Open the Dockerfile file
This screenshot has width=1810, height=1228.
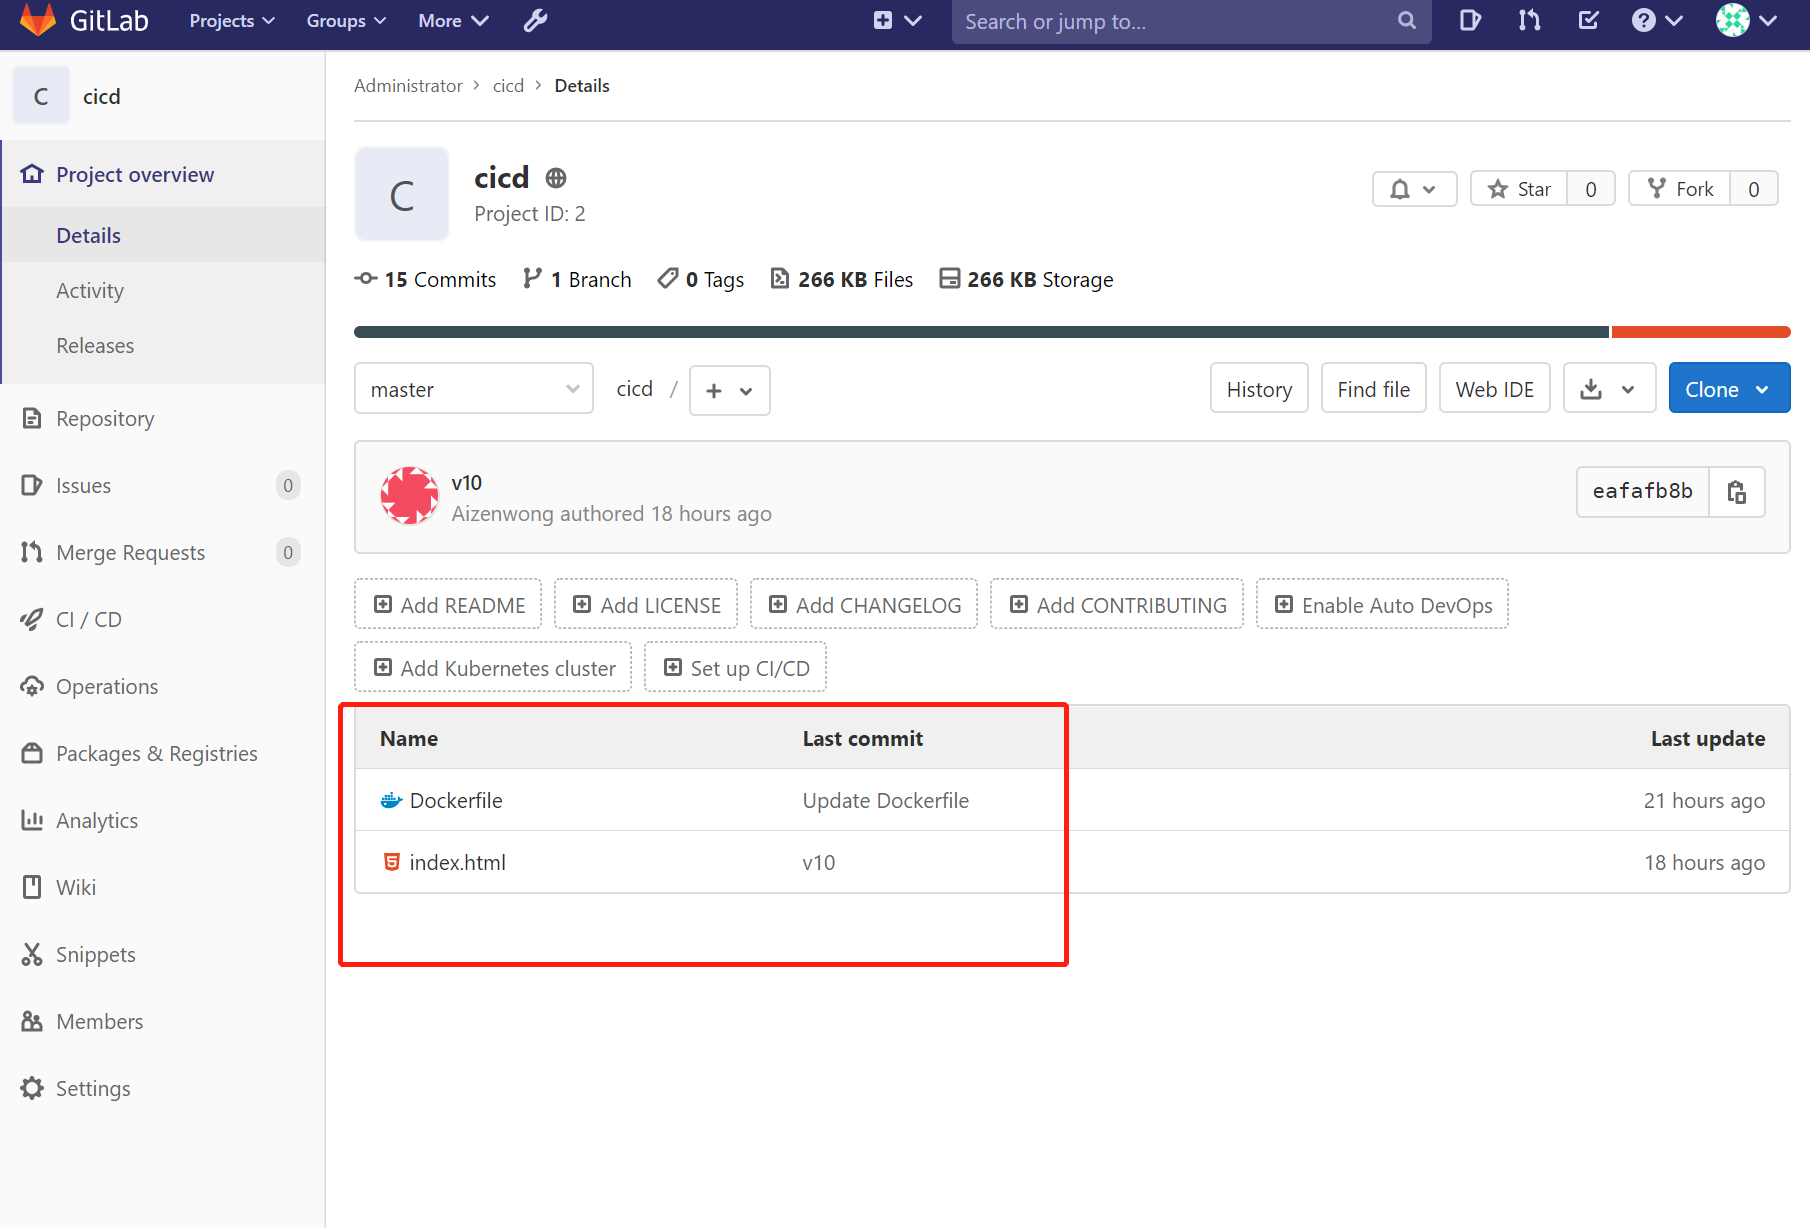456,801
